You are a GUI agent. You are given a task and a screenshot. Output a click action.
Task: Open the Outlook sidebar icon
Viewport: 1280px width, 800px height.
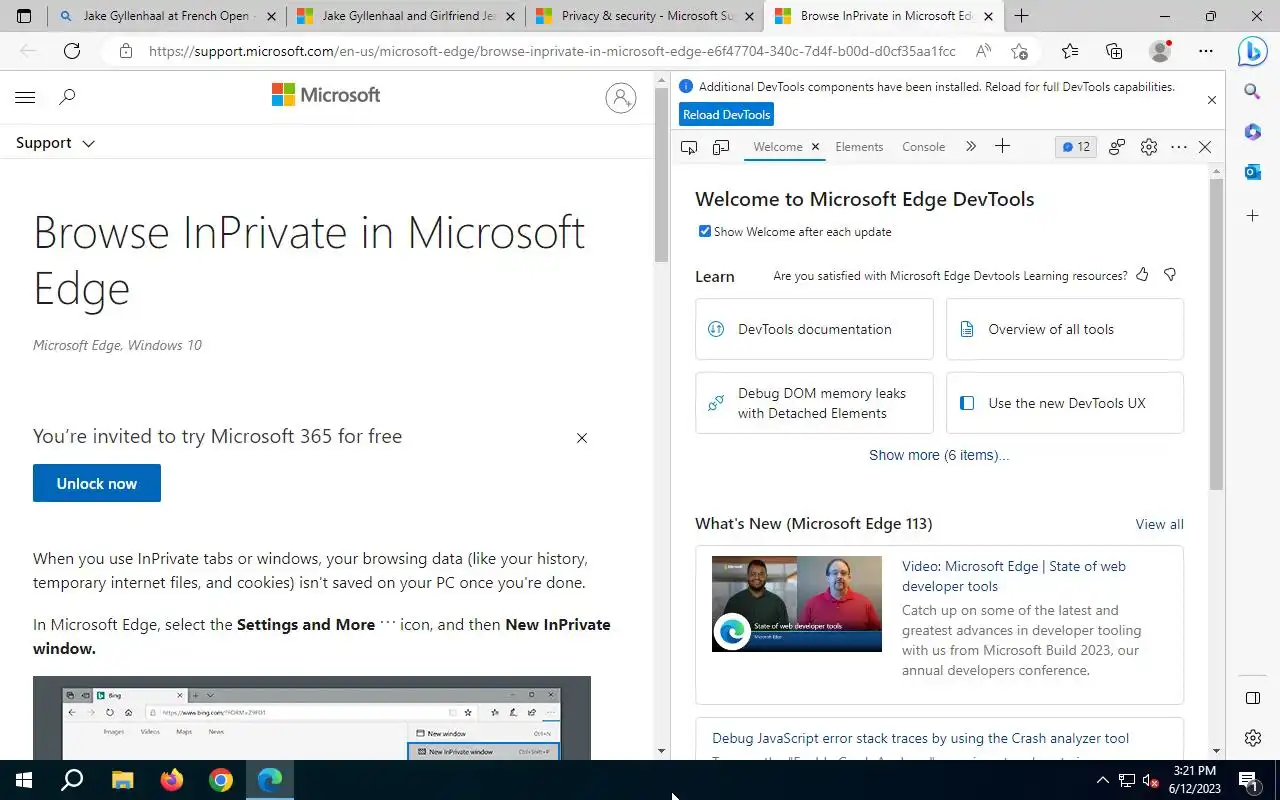pyautogui.click(x=1252, y=172)
